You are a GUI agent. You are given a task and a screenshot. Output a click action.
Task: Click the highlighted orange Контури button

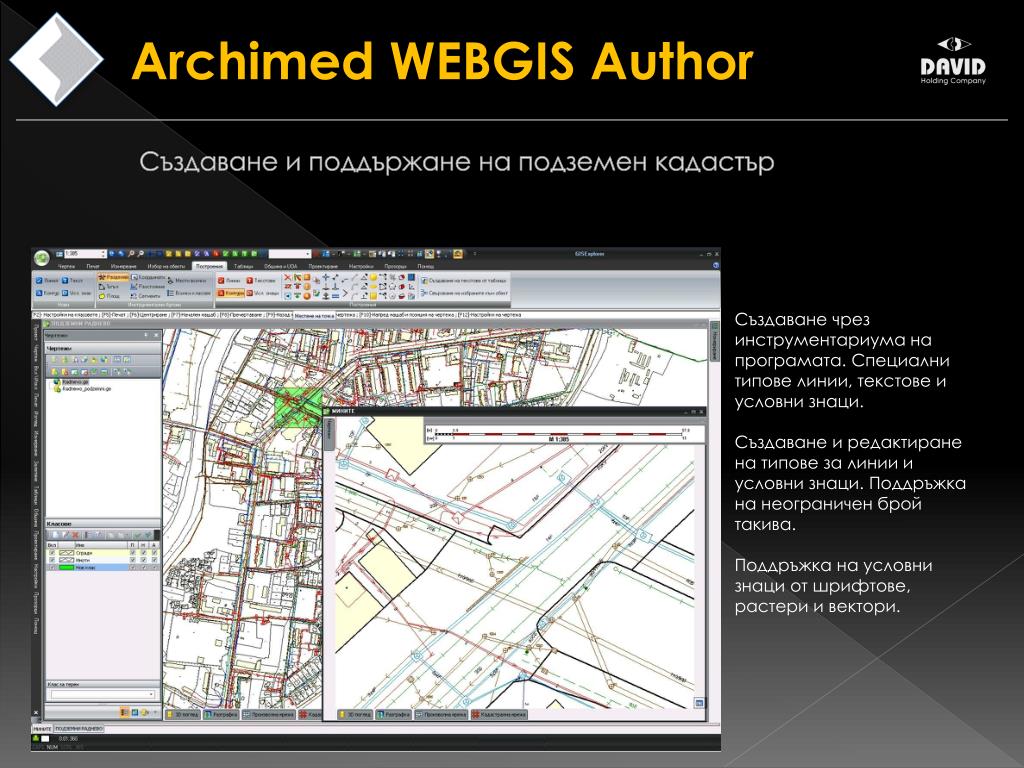click(231, 293)
